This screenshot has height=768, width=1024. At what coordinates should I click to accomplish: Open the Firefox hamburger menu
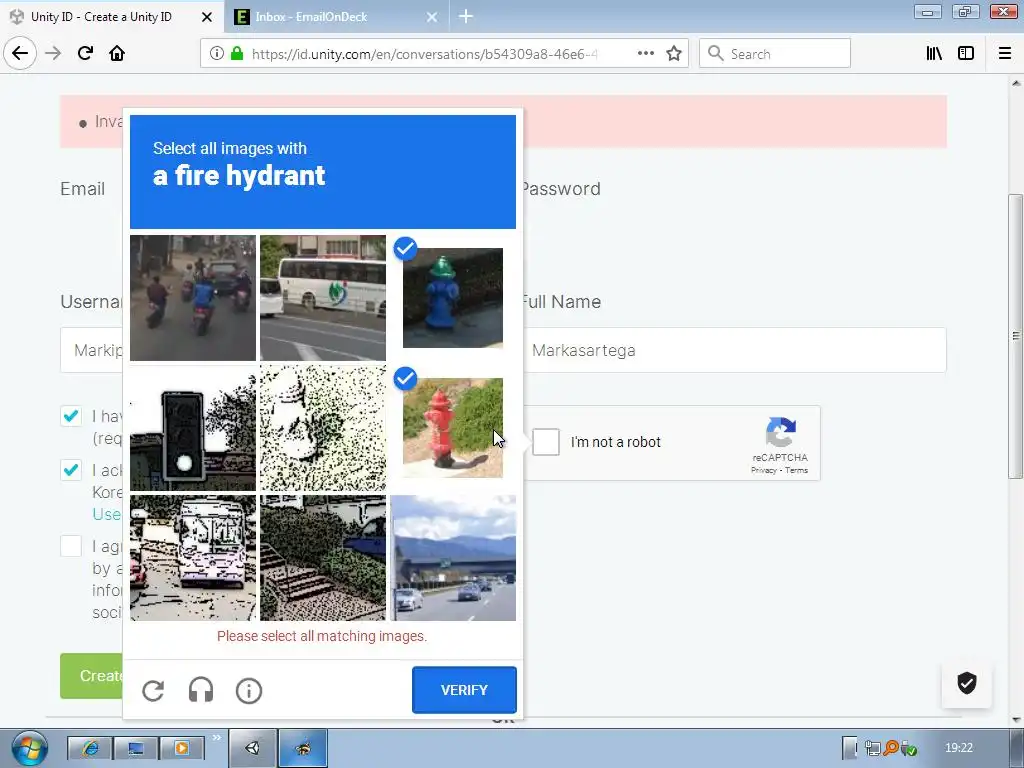1004,54
